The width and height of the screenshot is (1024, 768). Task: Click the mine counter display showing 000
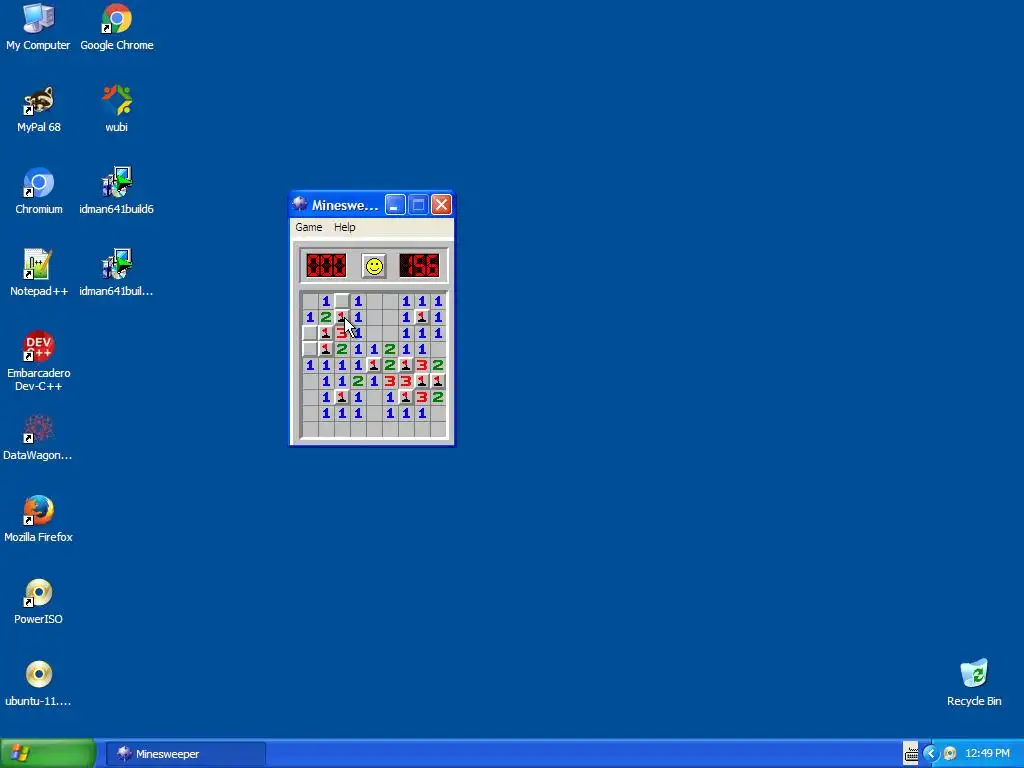pos(326,266)
